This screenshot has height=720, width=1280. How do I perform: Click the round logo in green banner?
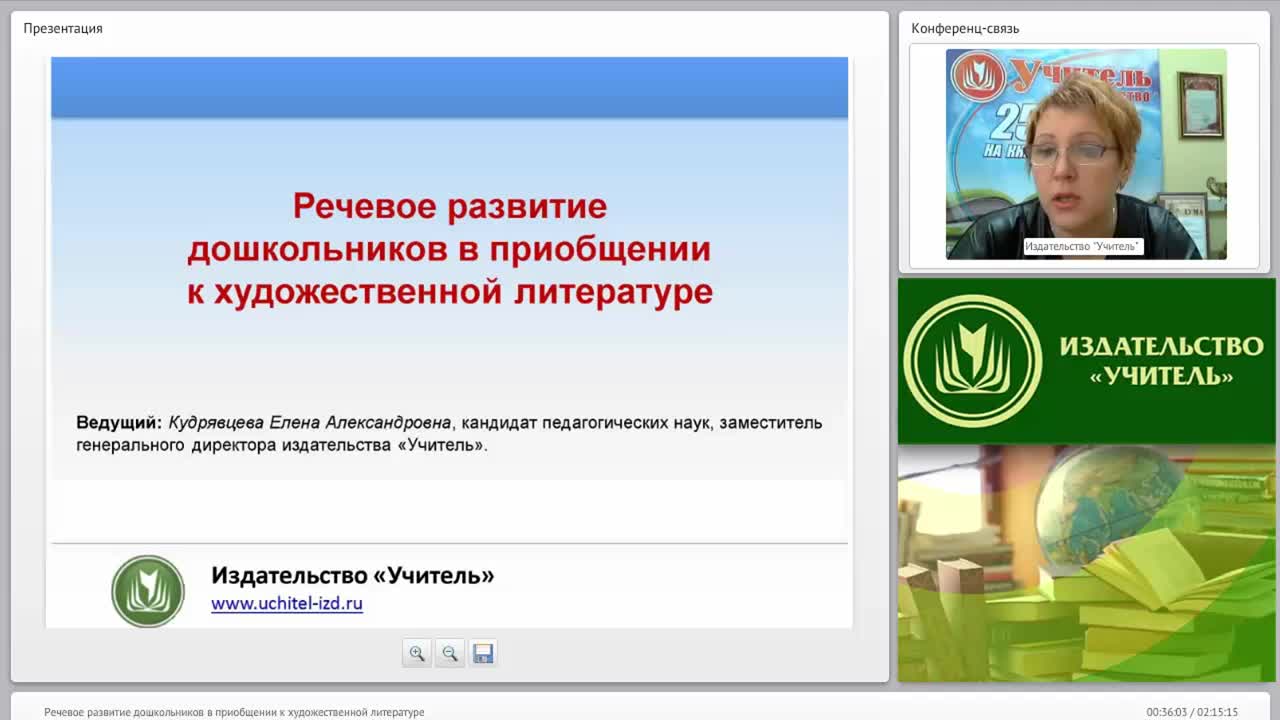point(972,361)
